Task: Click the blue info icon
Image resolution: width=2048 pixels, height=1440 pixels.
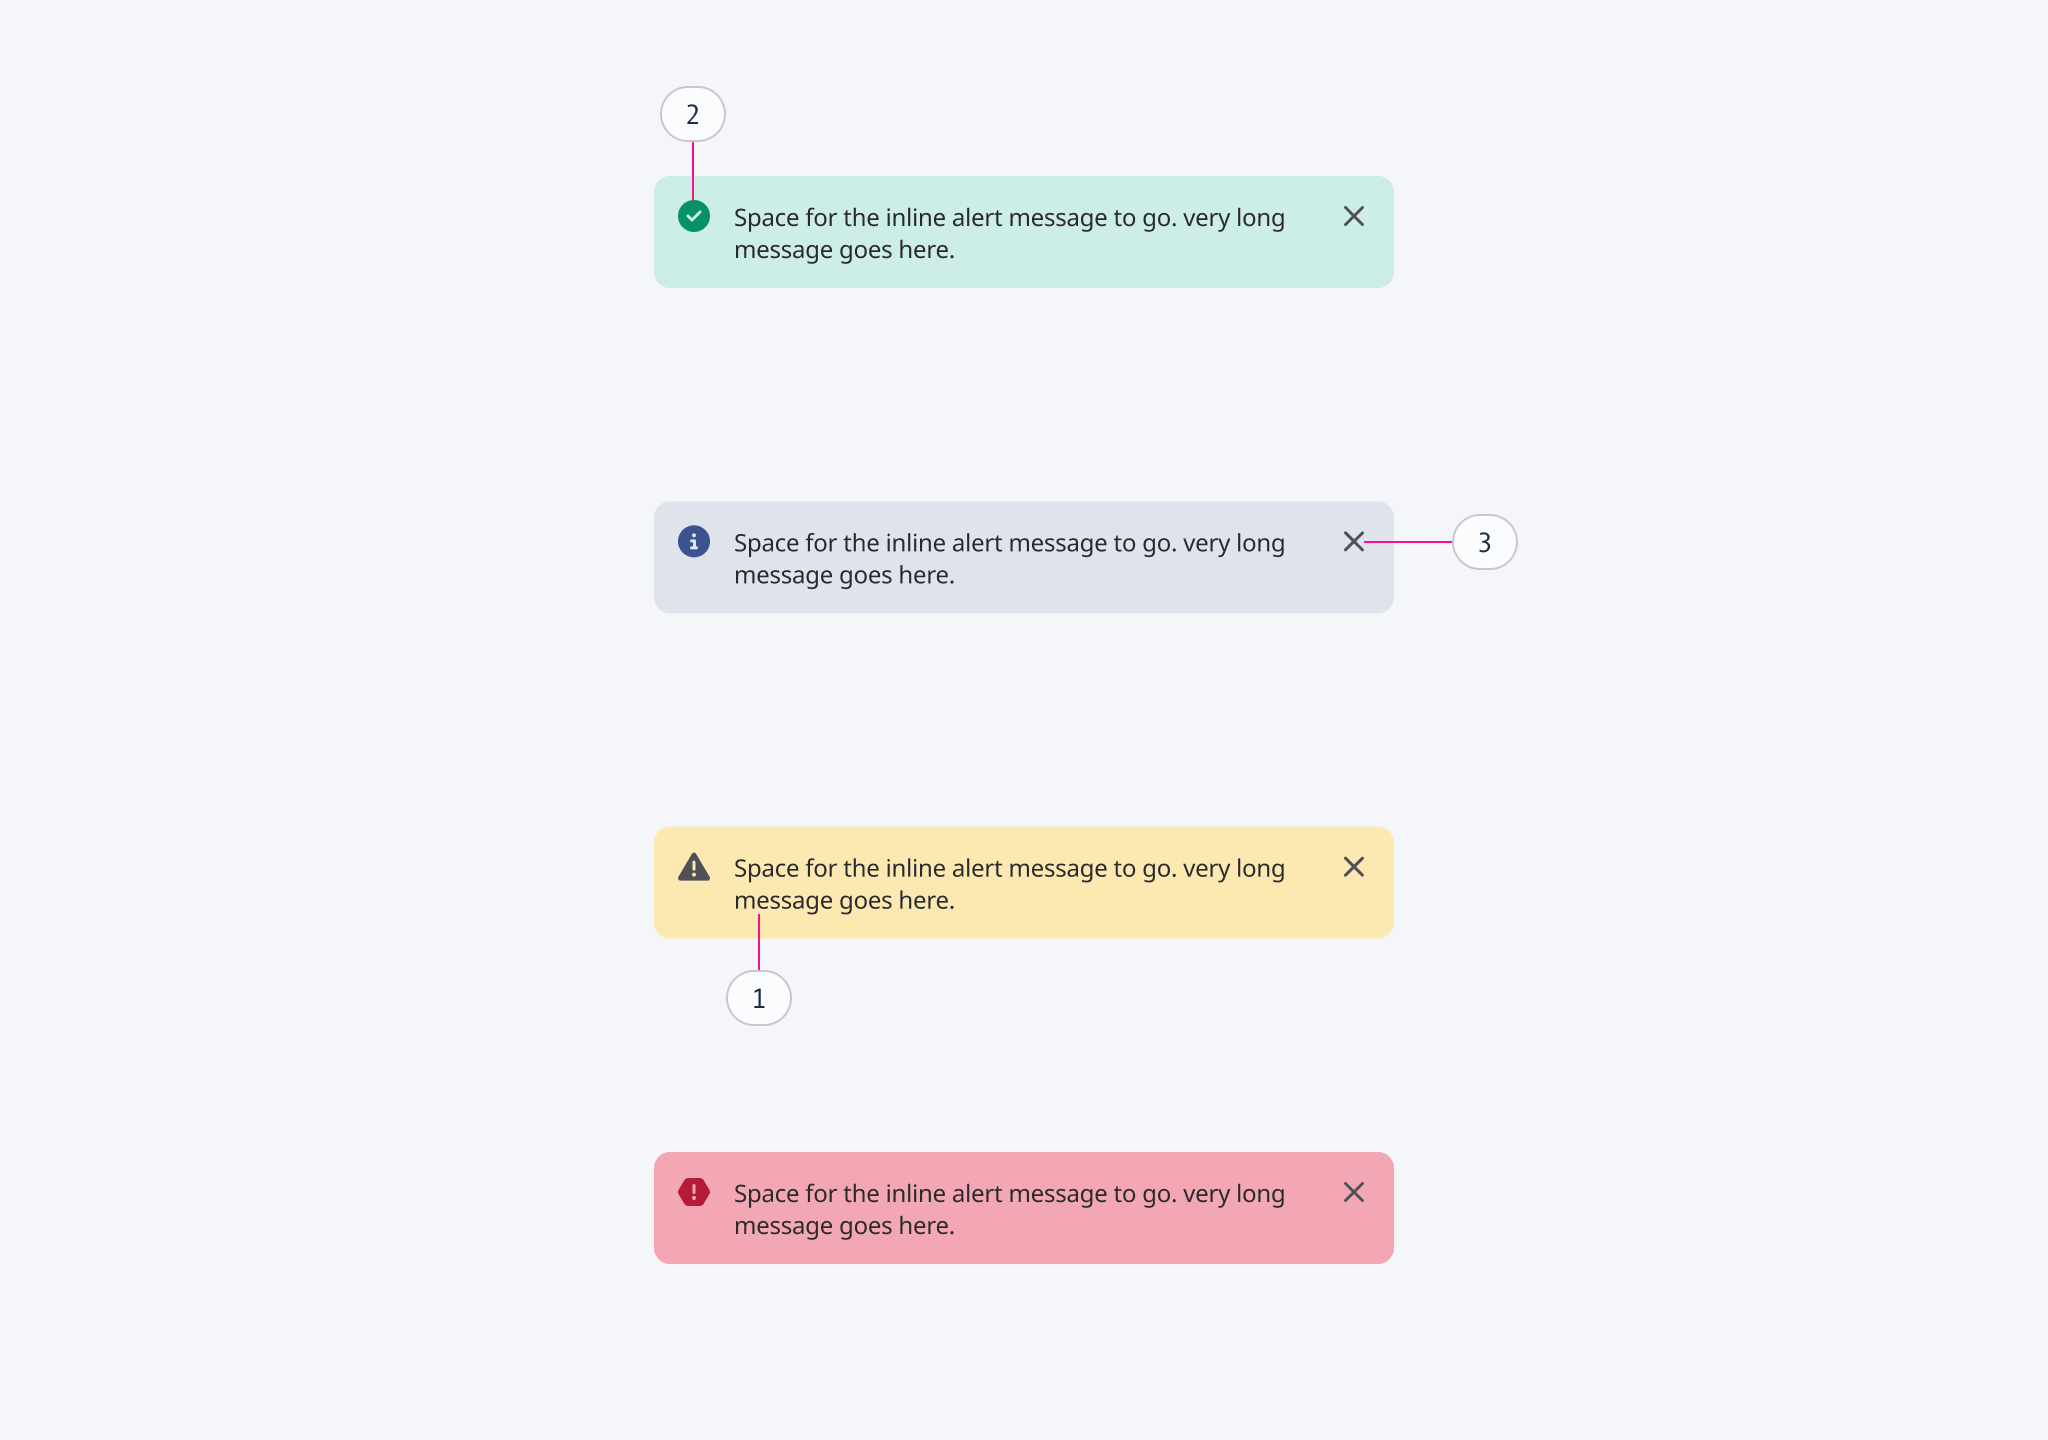Action: tap(693, 542)
